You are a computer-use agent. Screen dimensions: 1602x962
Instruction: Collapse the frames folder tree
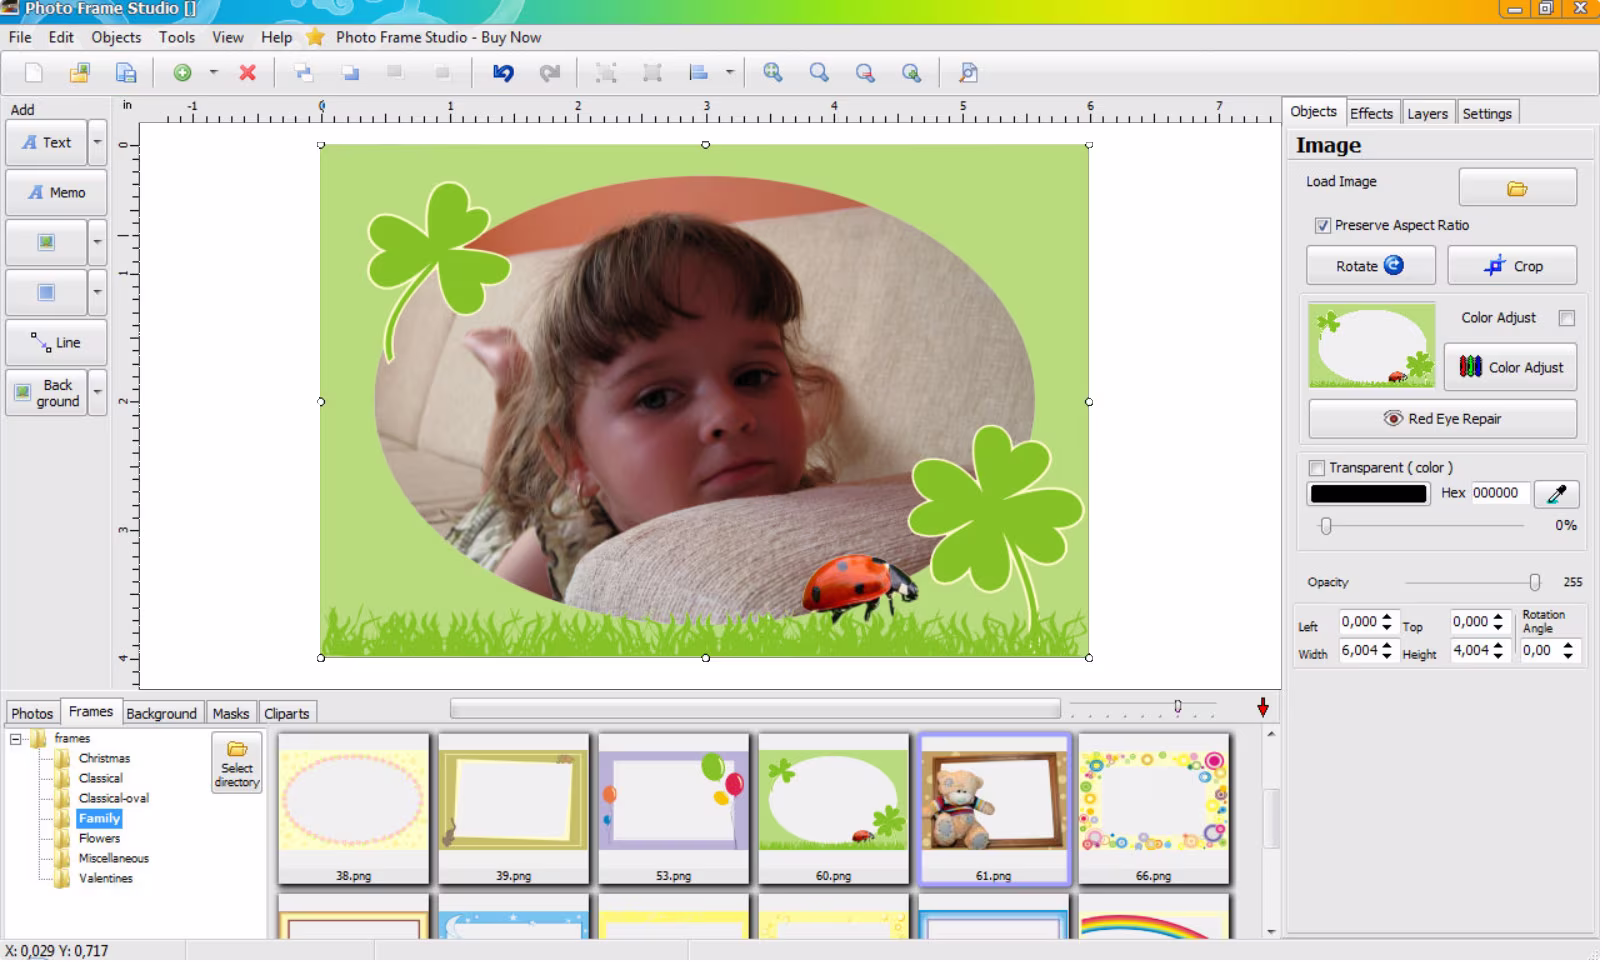[x=16, y=739]
